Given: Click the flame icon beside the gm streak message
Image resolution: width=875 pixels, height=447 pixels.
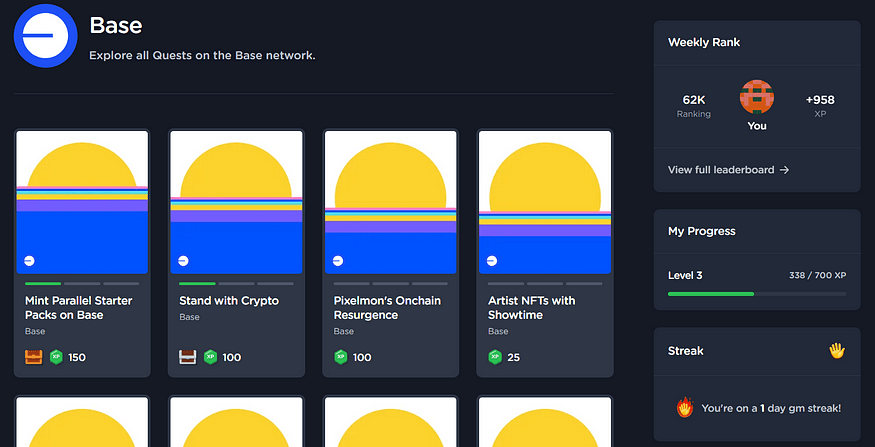Looking at the screenshot, I should point(685,408).
